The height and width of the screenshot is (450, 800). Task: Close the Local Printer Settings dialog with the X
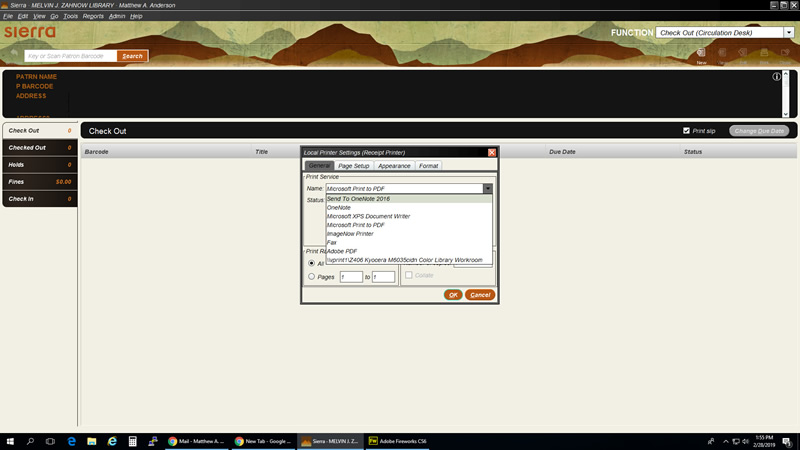point(491,153)
